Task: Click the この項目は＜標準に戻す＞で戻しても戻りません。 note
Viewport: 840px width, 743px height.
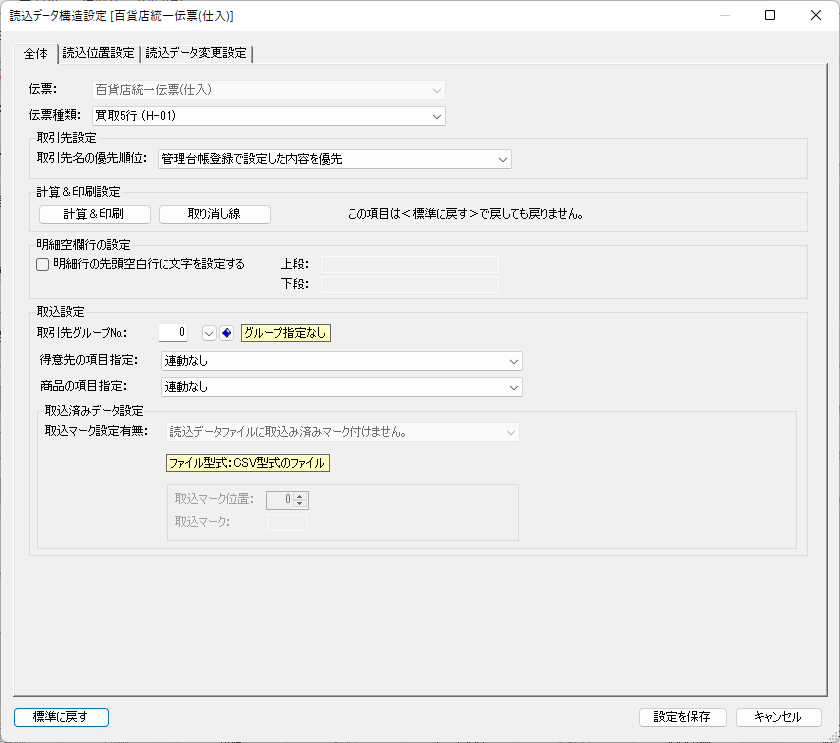Action: tap(466, 214)
